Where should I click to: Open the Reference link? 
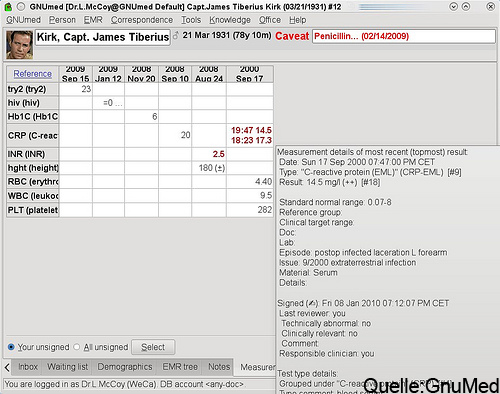[x=32, y=74]
